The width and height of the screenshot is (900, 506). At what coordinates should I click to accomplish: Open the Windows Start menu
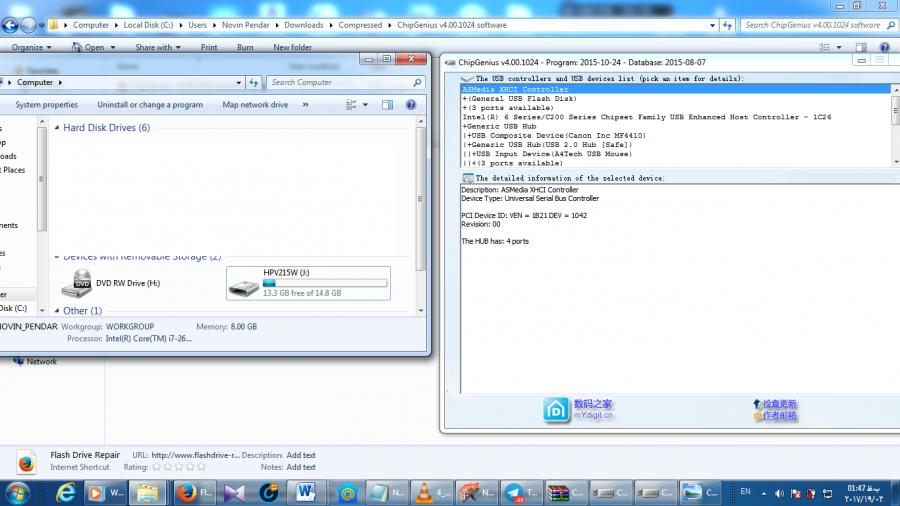point(17,493)
